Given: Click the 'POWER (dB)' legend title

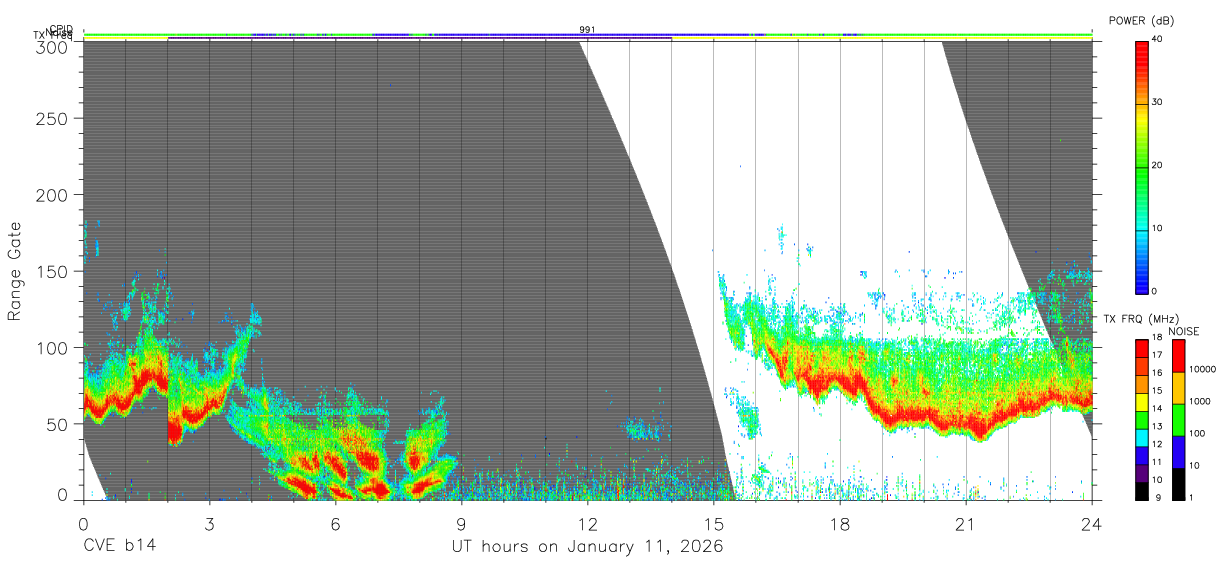Looking at the screenshot, I should click(x=1141, y=20).
